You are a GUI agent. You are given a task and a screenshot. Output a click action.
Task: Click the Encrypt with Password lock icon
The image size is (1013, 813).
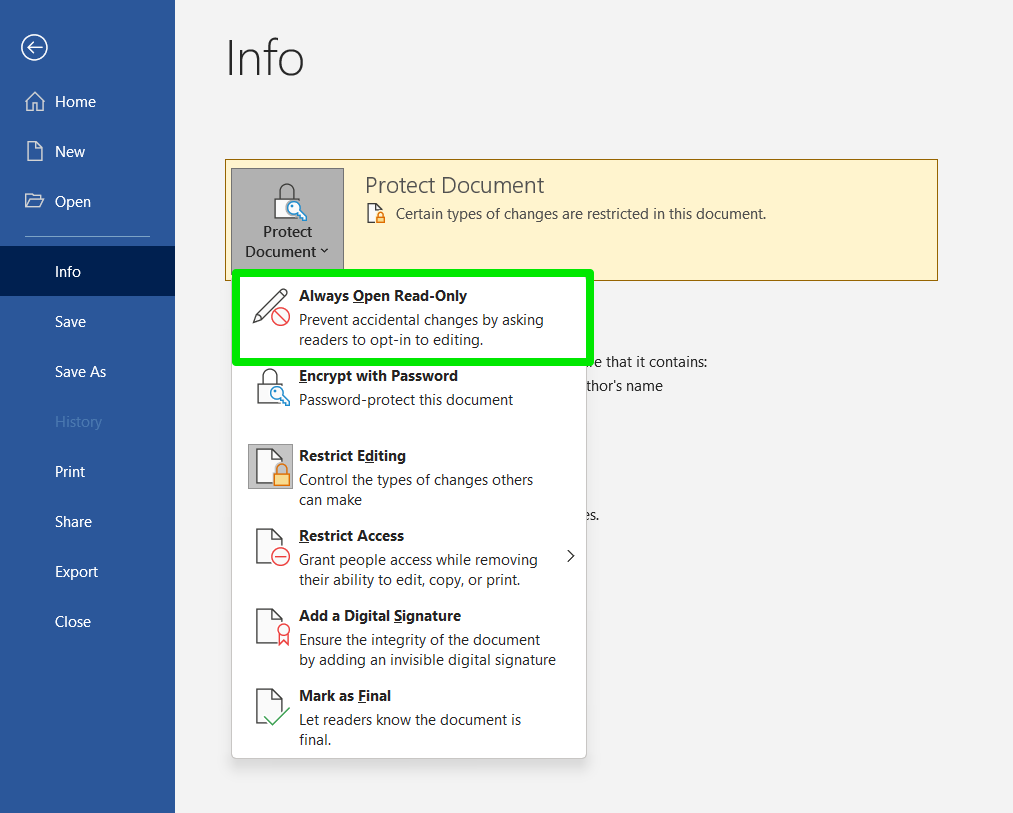pyautogui.click(x=273, y=387)
